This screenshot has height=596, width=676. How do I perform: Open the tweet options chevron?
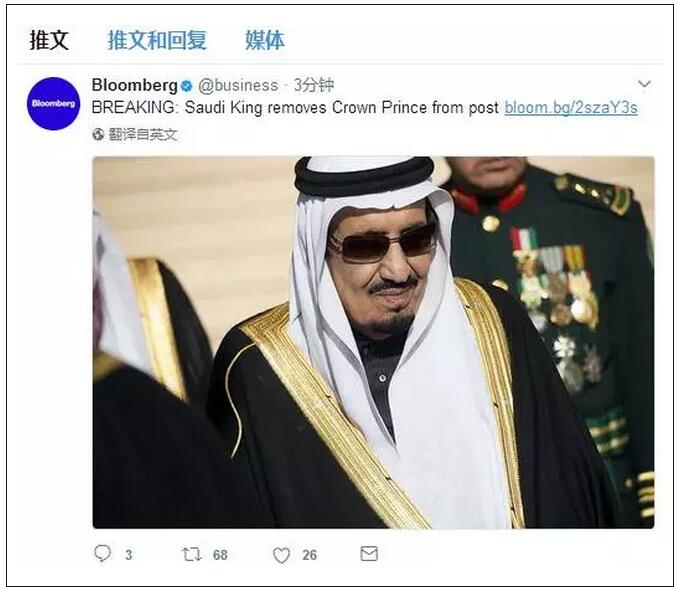tap(644, 84)
